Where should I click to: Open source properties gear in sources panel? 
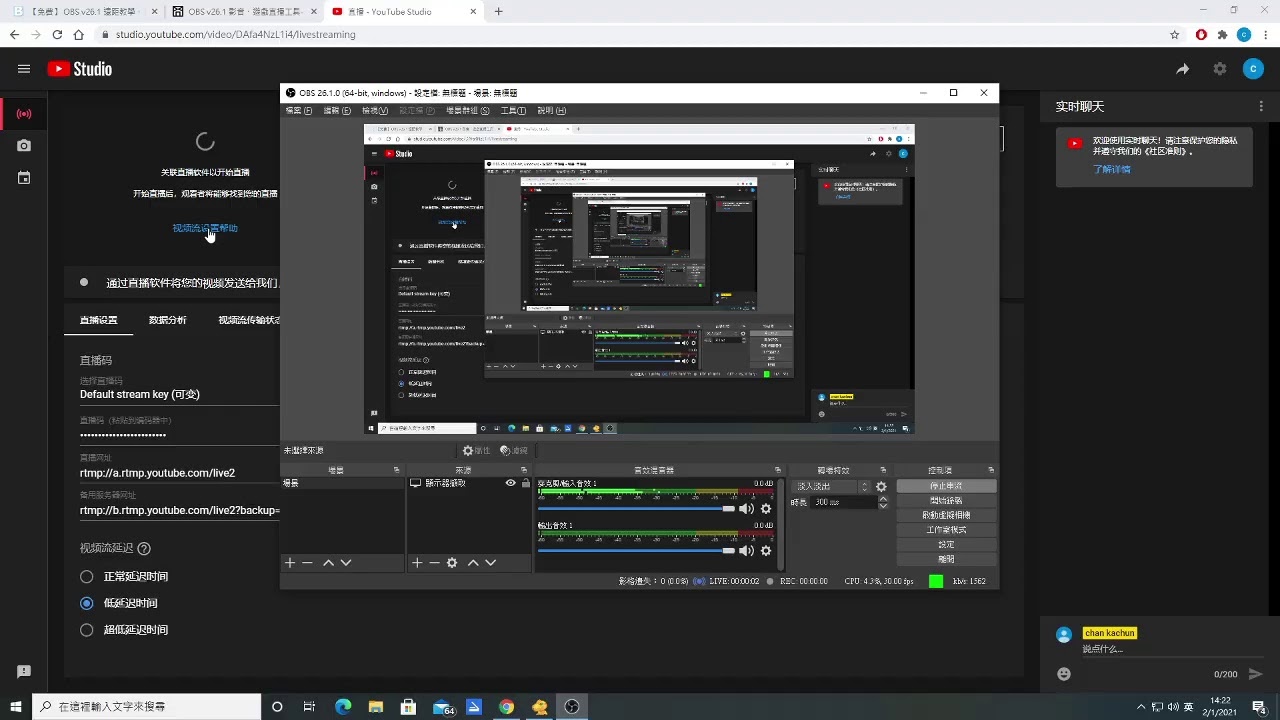coord(452,563)
